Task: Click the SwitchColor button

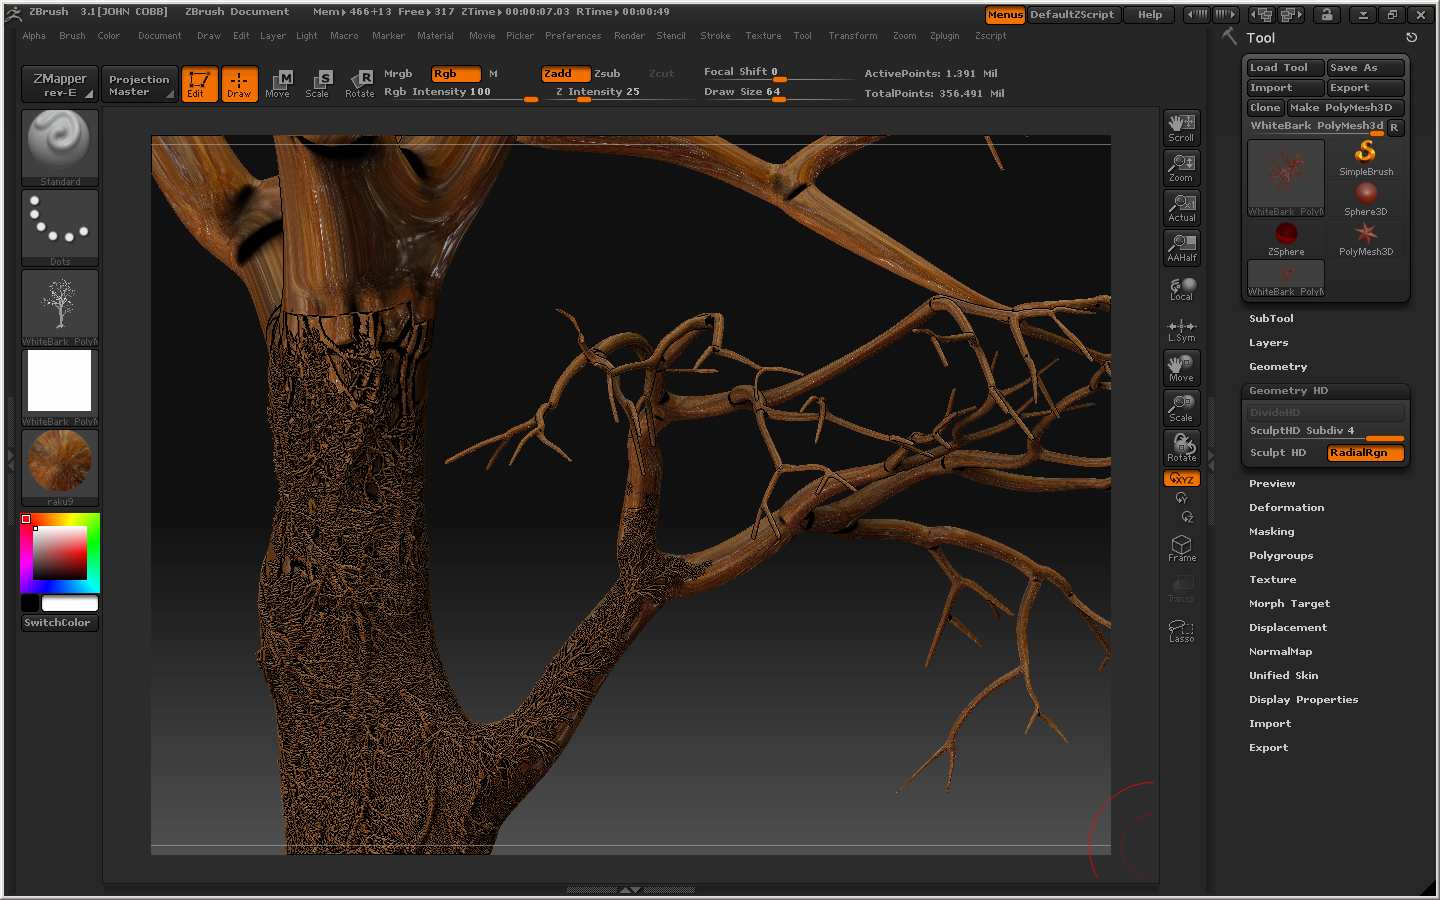Action: coord(59,623)
